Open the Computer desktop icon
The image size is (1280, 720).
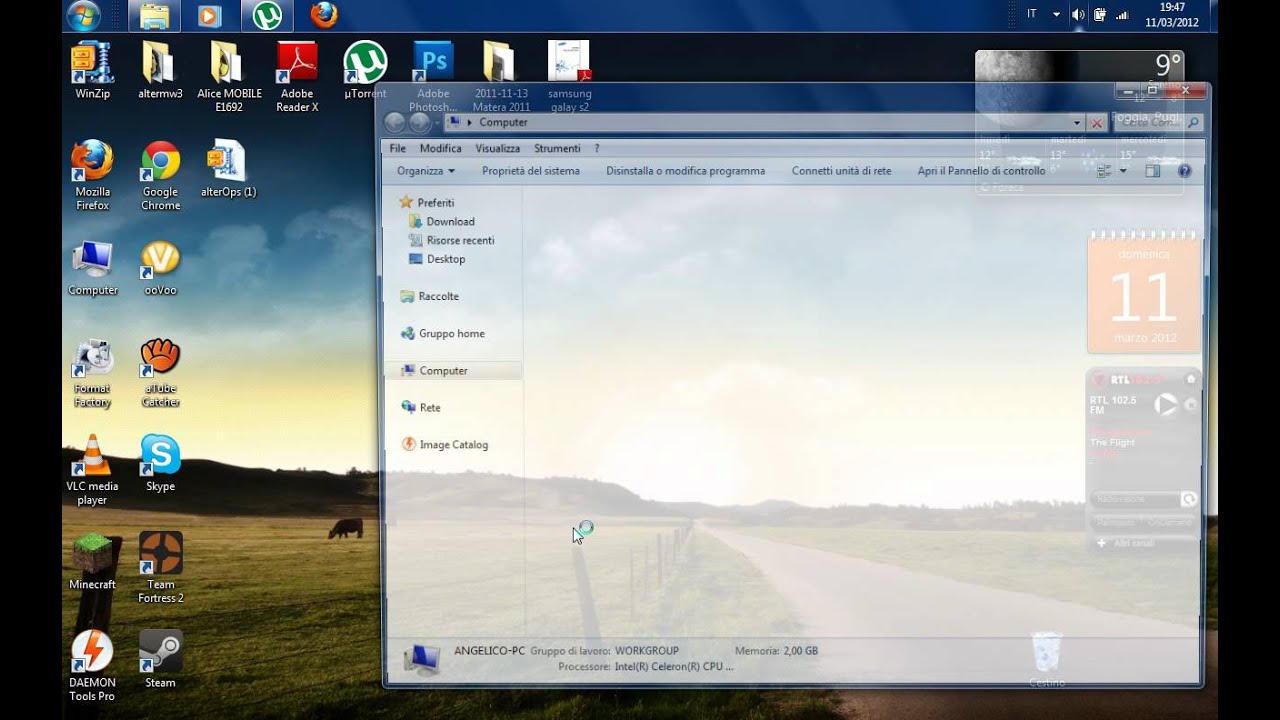tap(92, 267)
